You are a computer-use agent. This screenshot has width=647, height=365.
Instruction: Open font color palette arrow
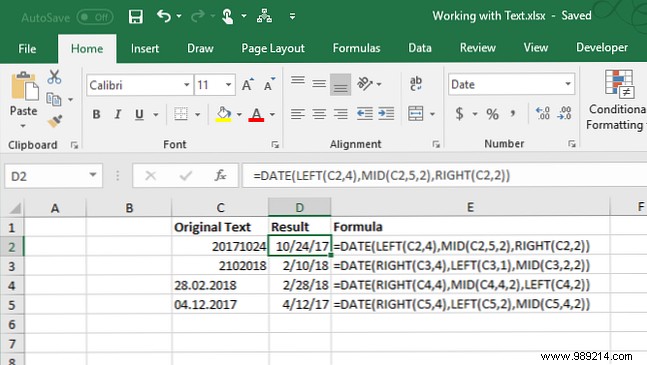coord(272,115)
